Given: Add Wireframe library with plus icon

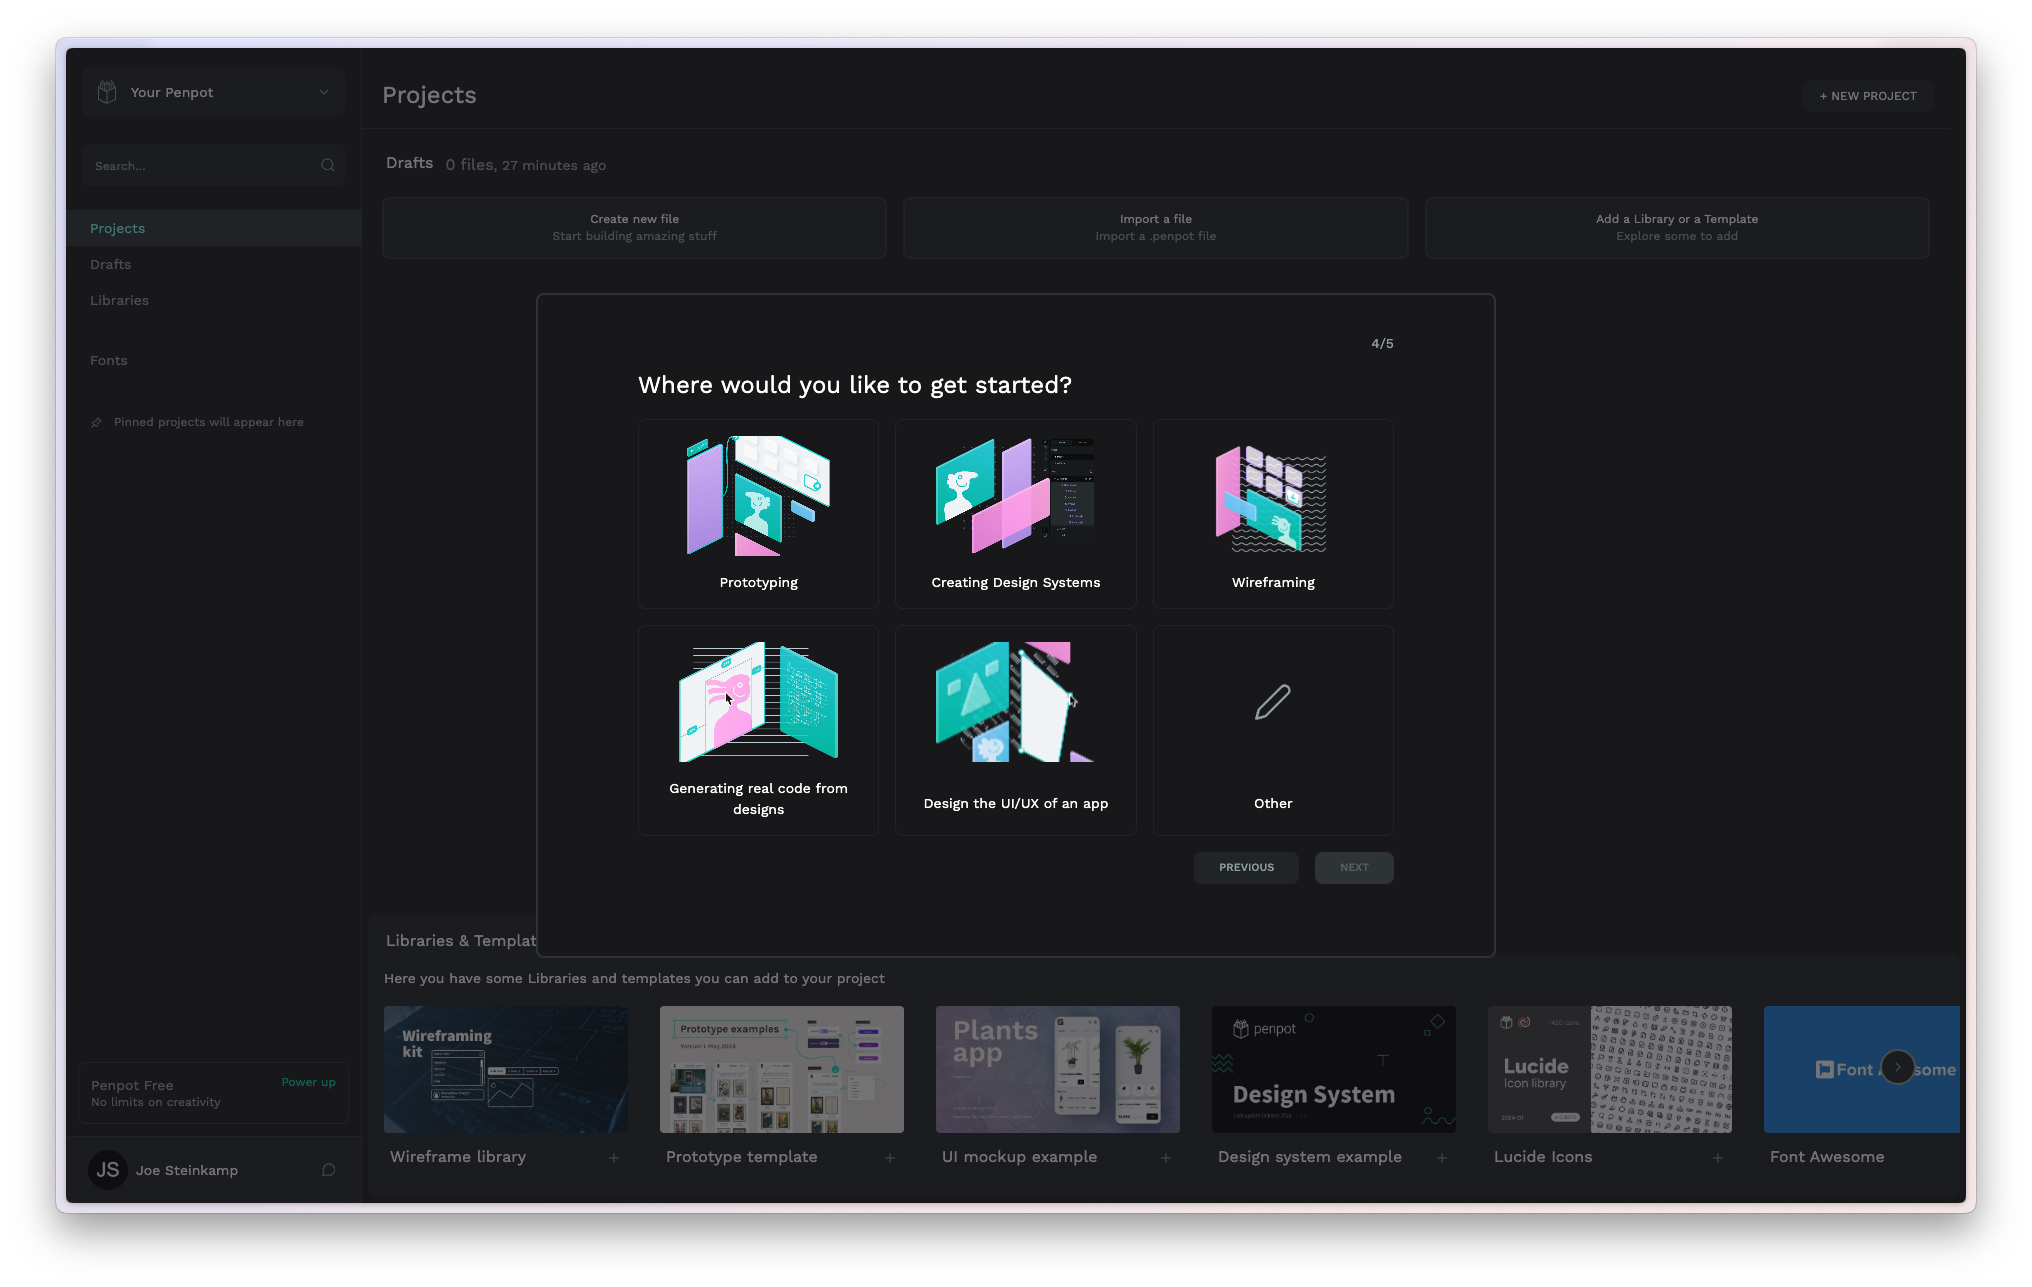Looking at the screenshot, I should pyautogui.click(x=614, y=1158).
